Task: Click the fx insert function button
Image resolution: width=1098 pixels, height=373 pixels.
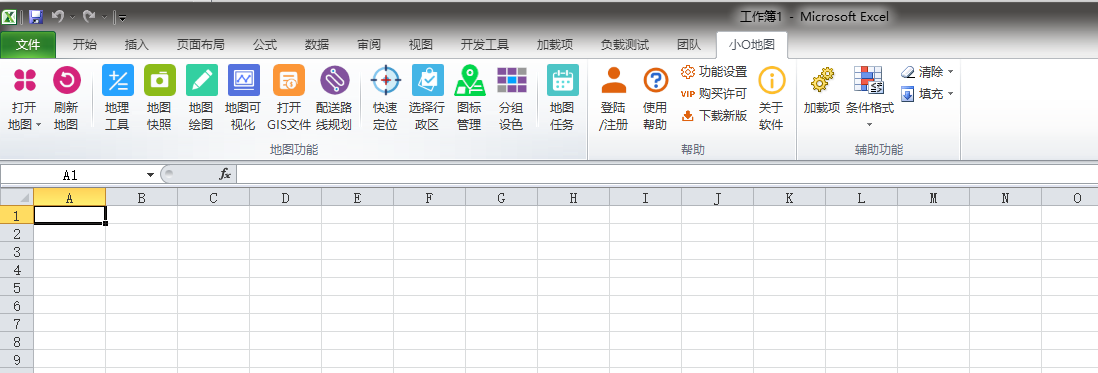Action: click(225, 175)
